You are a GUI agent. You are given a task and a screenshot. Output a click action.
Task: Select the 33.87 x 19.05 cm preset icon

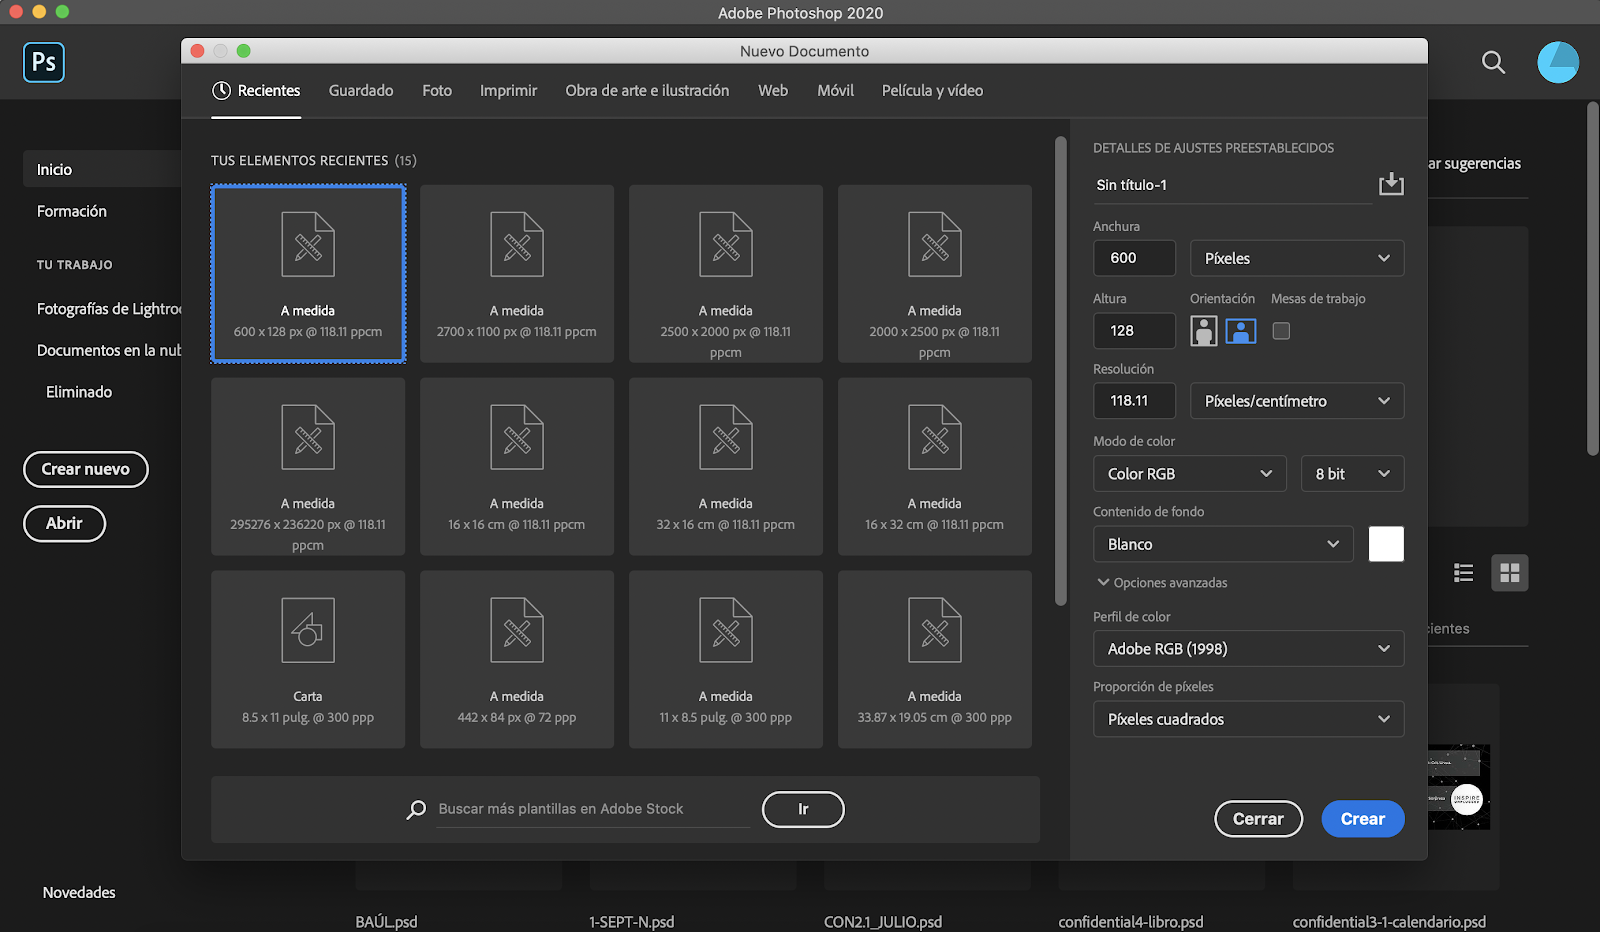[x=935, y=630]
